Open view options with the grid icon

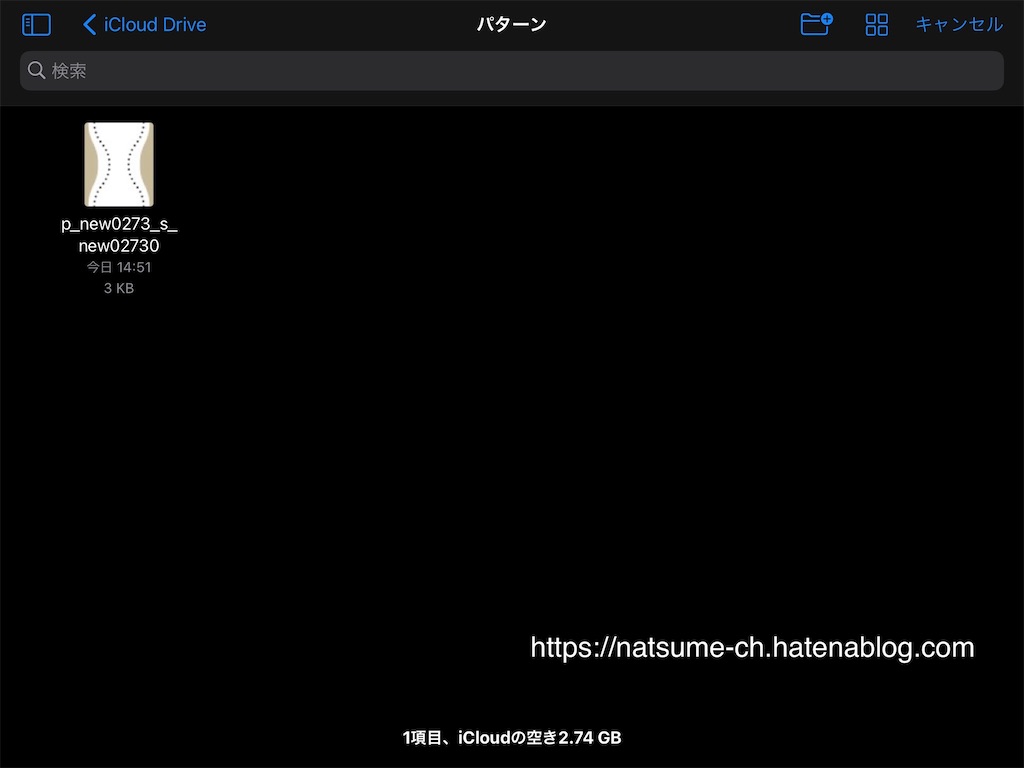(877, 24)
